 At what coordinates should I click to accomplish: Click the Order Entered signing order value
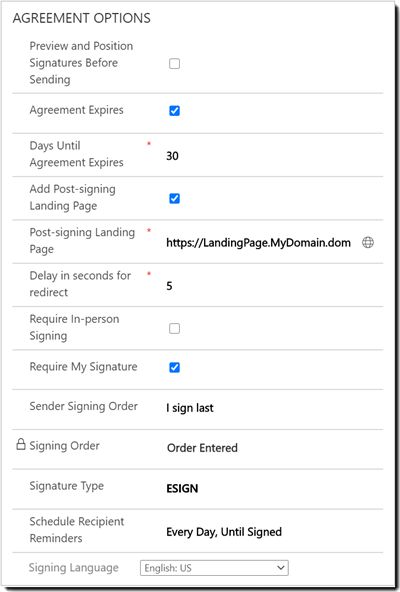pos(202,448)
